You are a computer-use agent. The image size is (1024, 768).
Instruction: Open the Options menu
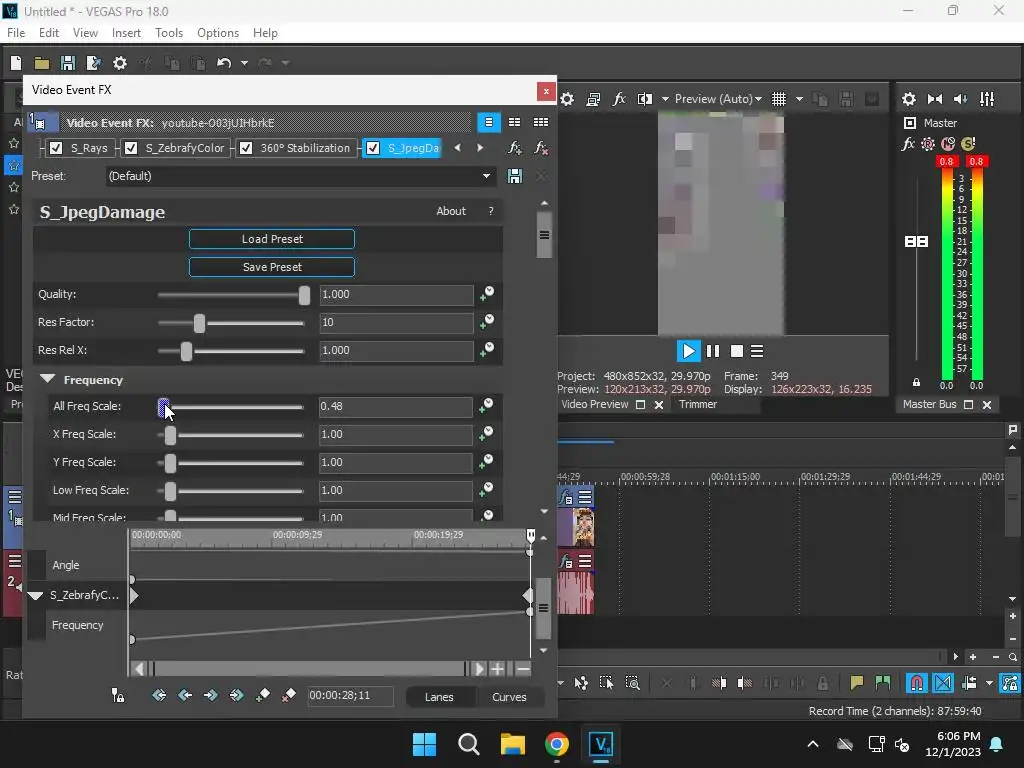pos(218,33)
